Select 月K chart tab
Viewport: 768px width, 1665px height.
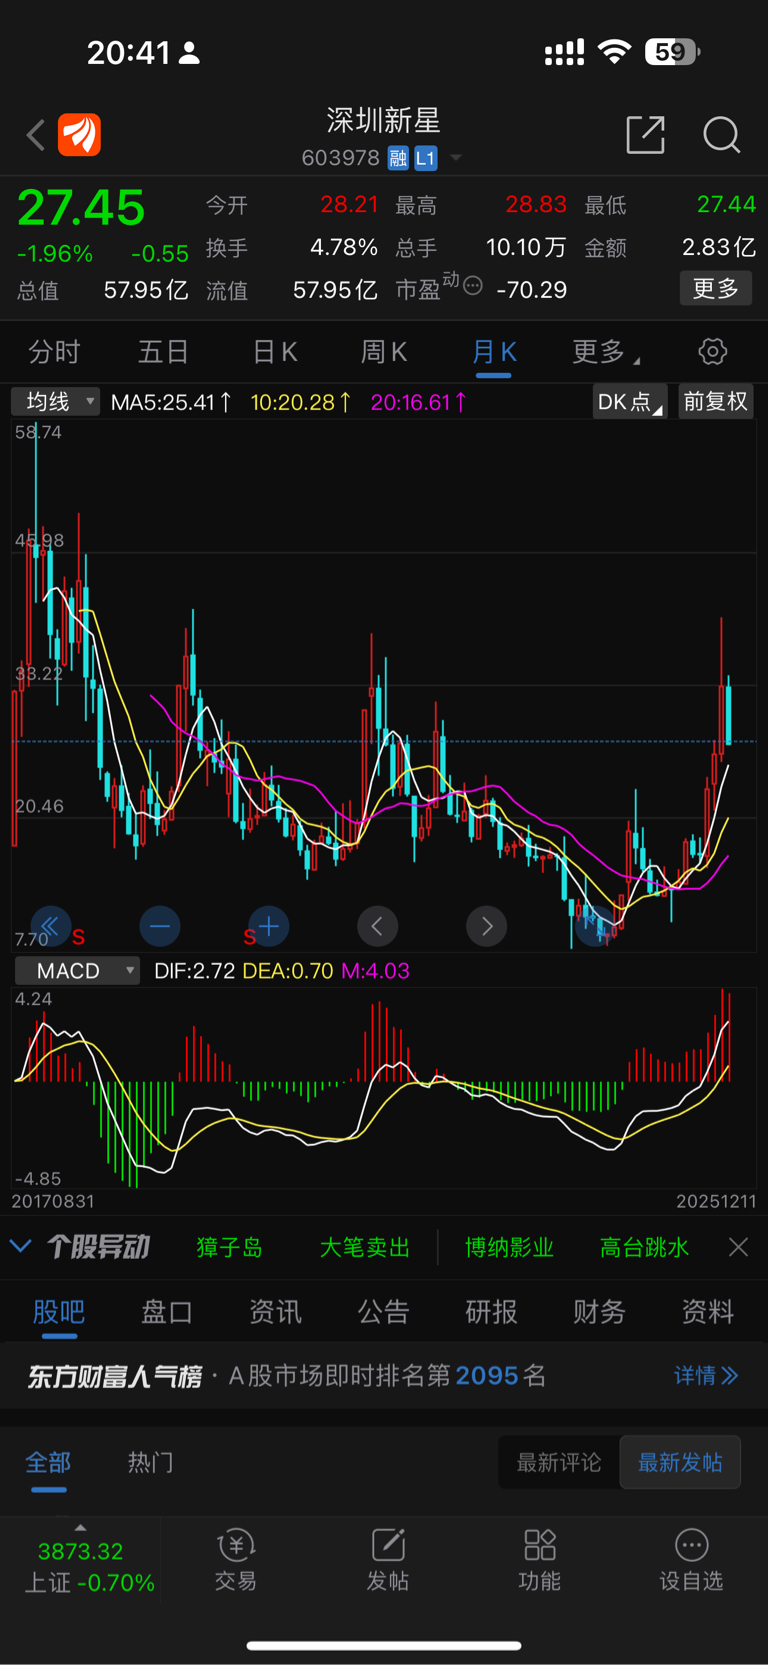tap(494, 352)
